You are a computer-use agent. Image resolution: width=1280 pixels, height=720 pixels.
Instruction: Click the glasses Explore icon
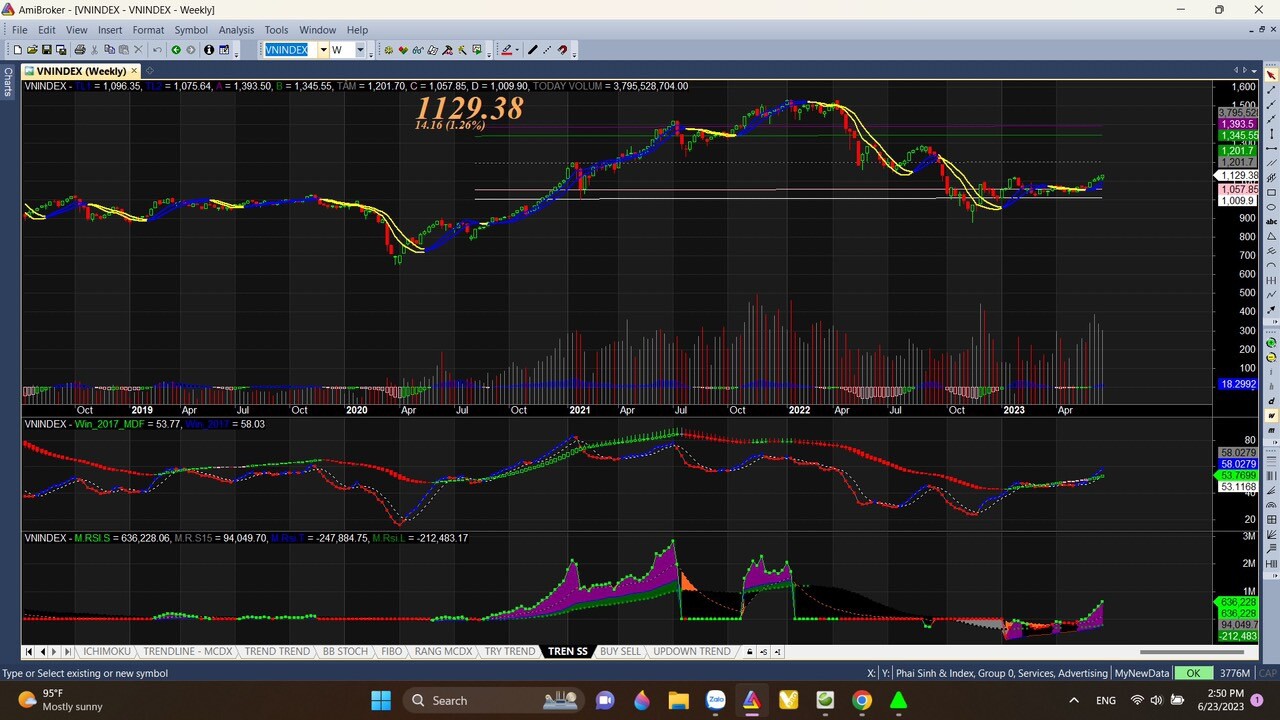(418, 50)
